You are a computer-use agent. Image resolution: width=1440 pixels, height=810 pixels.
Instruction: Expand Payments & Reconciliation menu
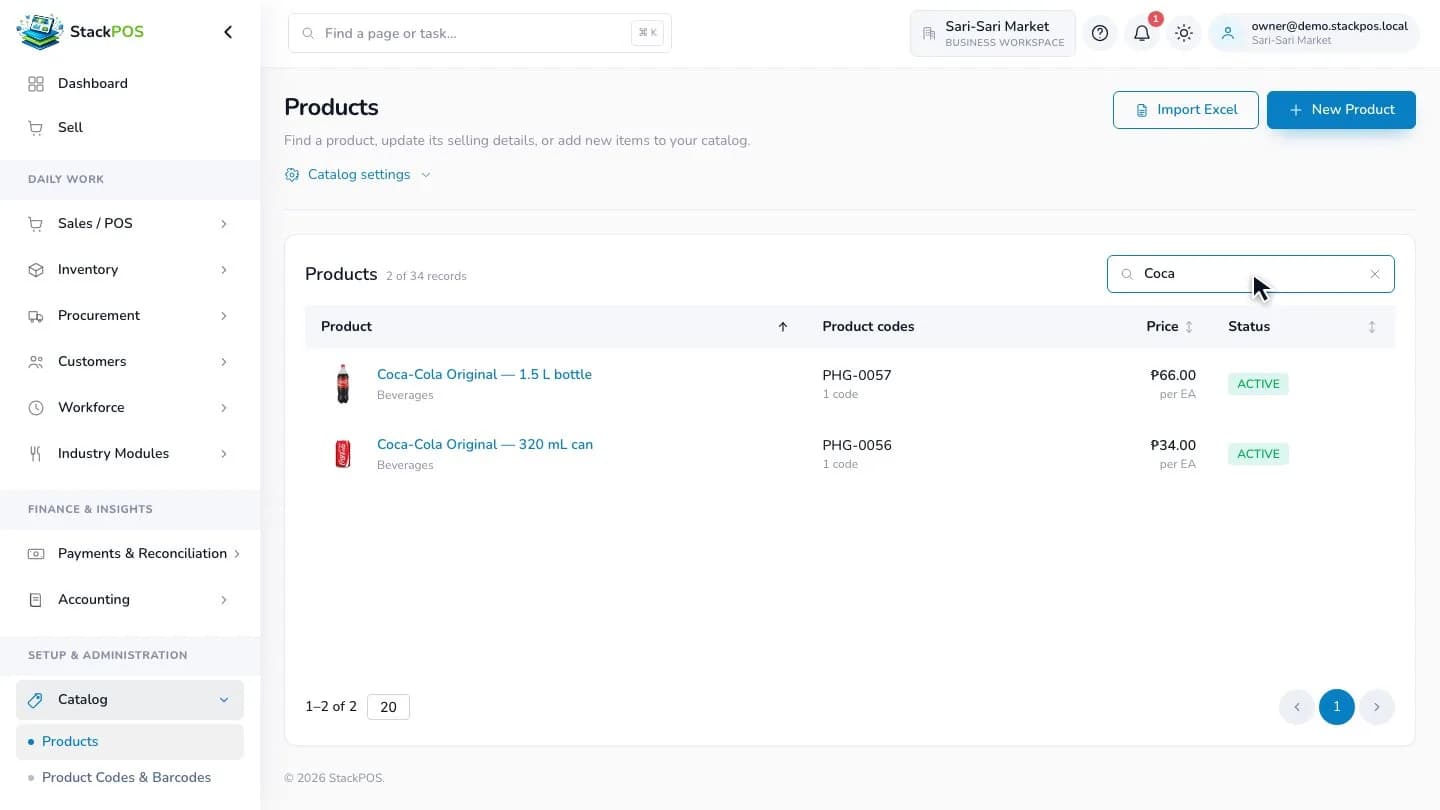point(130,554)
